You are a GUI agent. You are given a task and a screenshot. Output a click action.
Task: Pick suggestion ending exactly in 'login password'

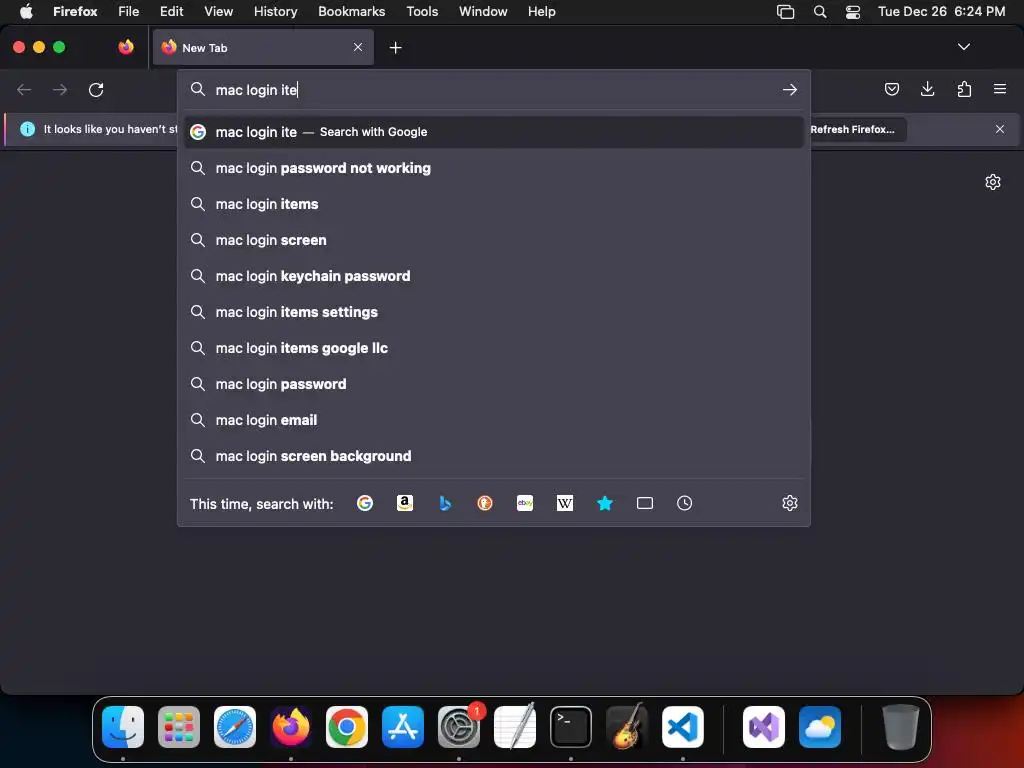pos(493,383)
